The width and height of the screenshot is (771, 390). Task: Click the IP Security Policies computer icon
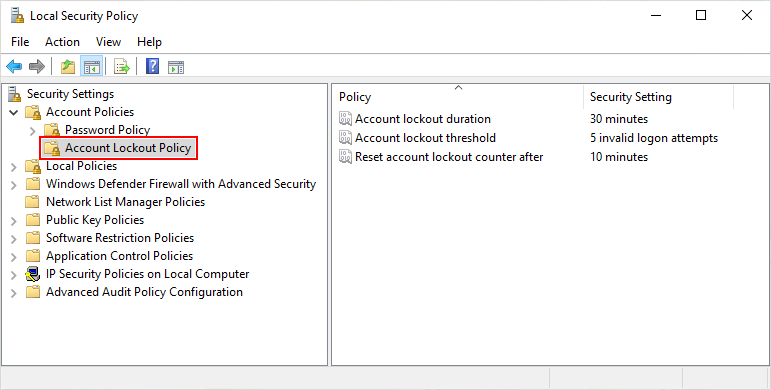pos(33,274)
